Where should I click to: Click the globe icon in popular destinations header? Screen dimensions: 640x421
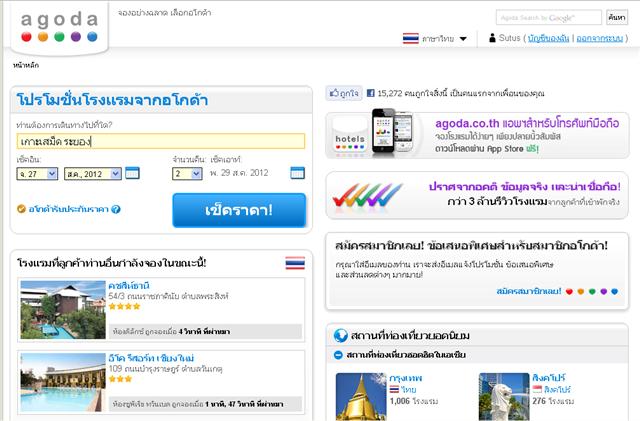pos(340,336)
